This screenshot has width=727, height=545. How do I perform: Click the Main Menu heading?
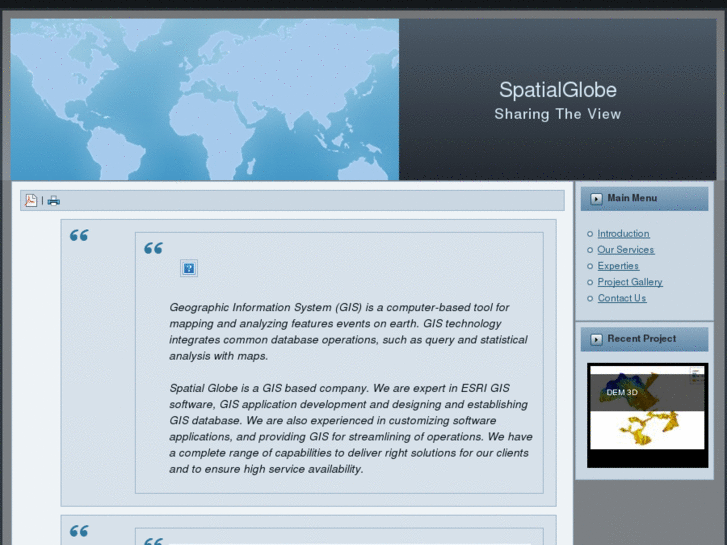pos(632,198)
